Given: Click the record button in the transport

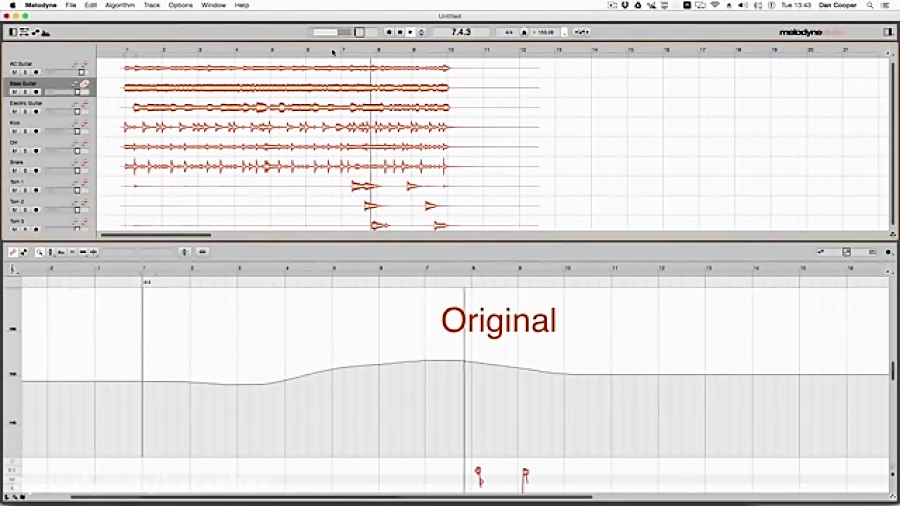Looking at the screenshot, I should pos(389,32).
